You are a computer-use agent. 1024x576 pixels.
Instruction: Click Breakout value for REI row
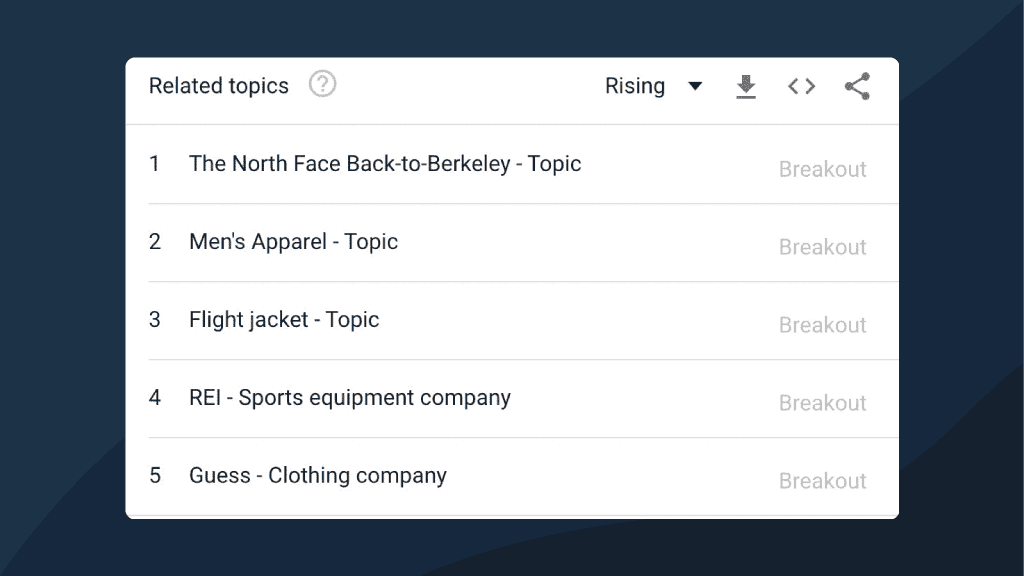click(x=822, y=403)
